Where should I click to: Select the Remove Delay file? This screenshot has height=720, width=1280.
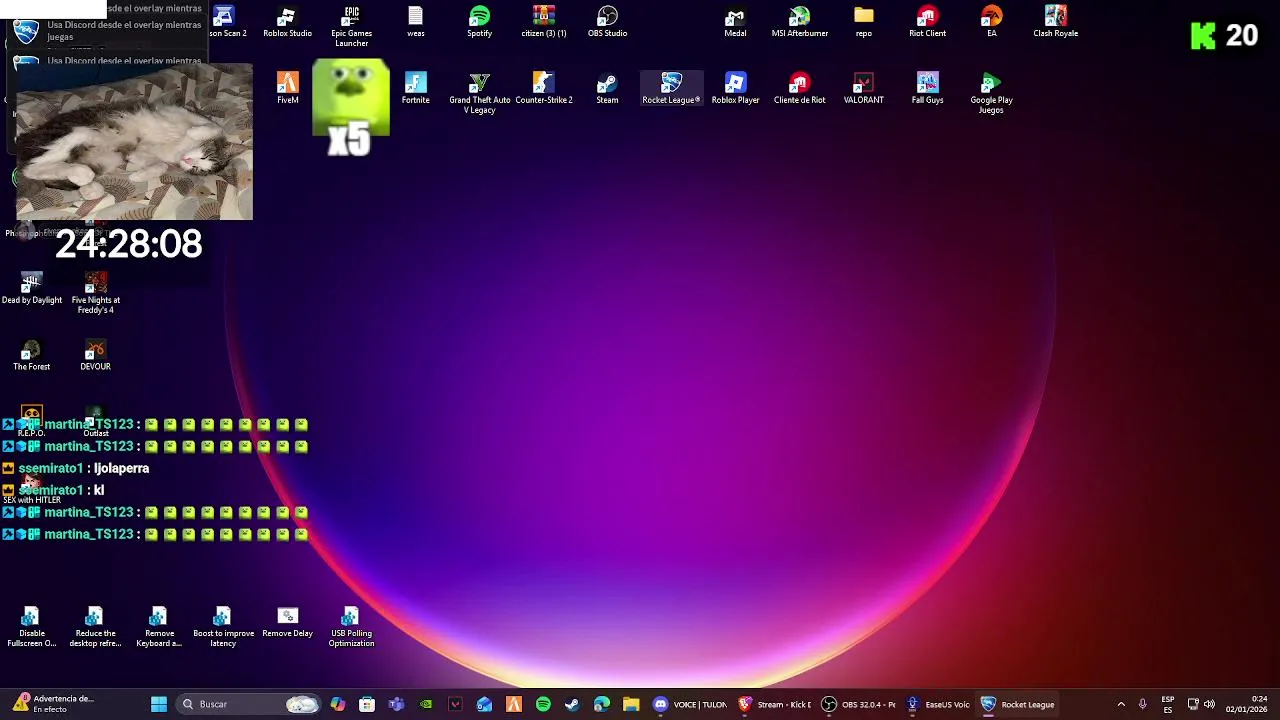click(x=287, y=622)
